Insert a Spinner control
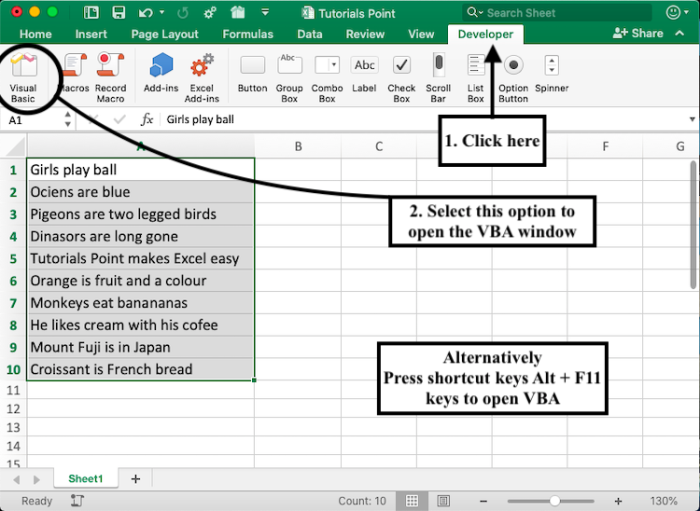Image resolution: width=700 pixels, height=511 pixels. tap(552, 72)
